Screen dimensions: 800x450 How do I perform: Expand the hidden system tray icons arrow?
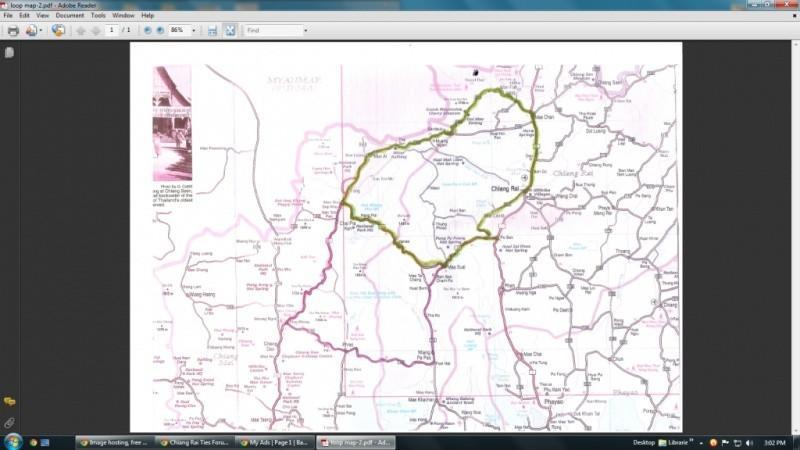click(x=701, y=443)
